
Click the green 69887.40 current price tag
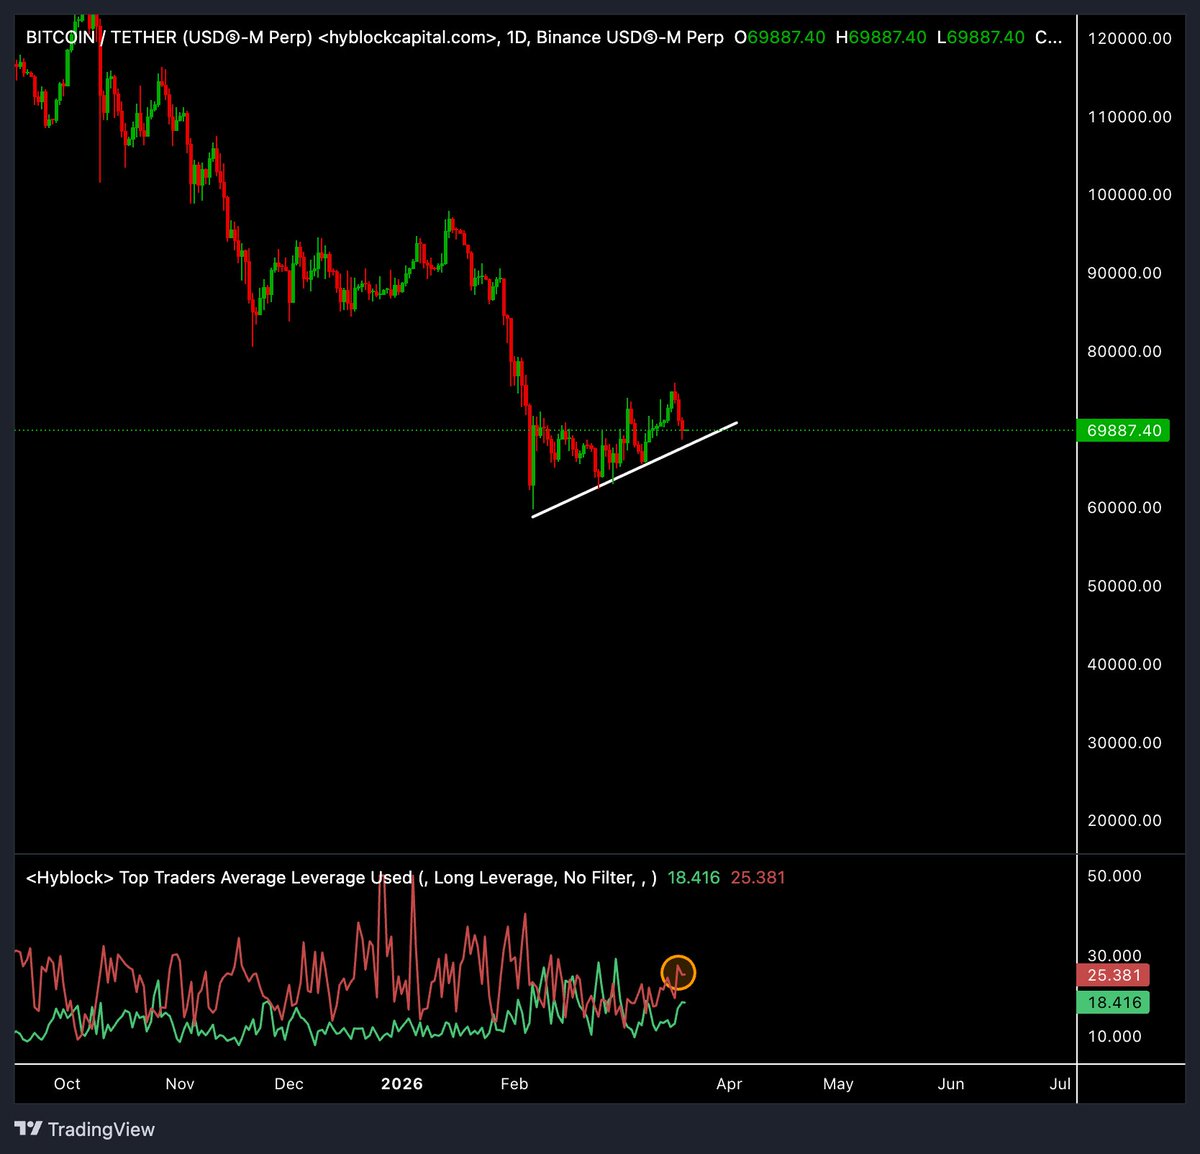[x=1124, y=431]
